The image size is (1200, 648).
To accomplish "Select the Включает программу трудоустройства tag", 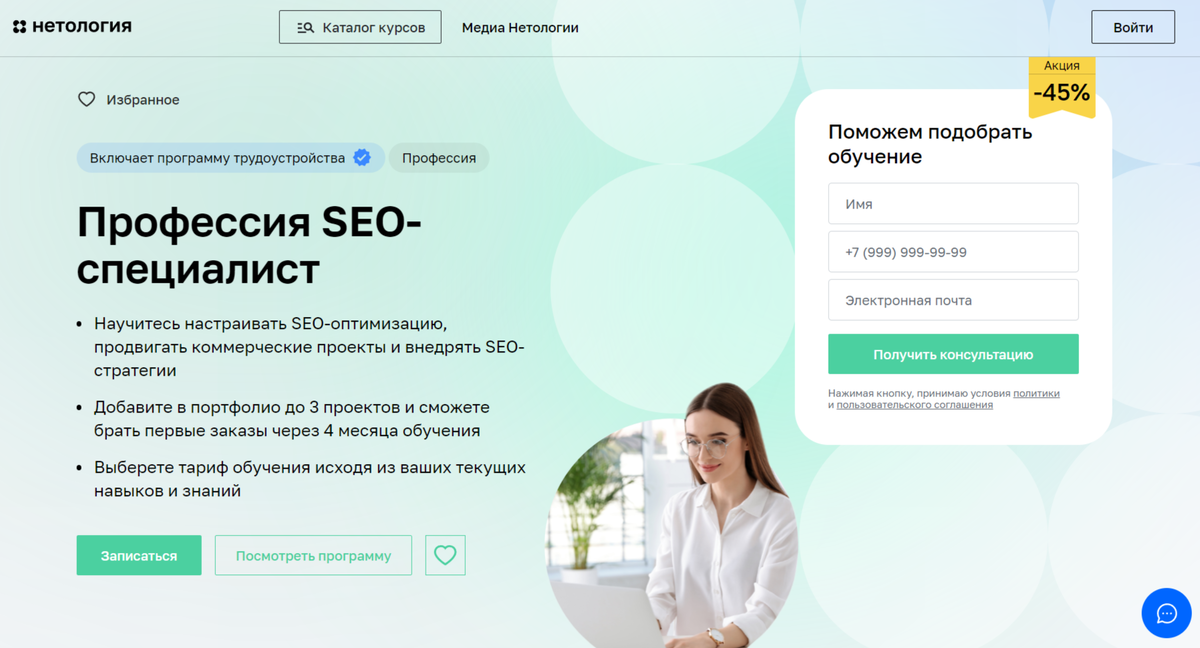I will pos(230,158).
